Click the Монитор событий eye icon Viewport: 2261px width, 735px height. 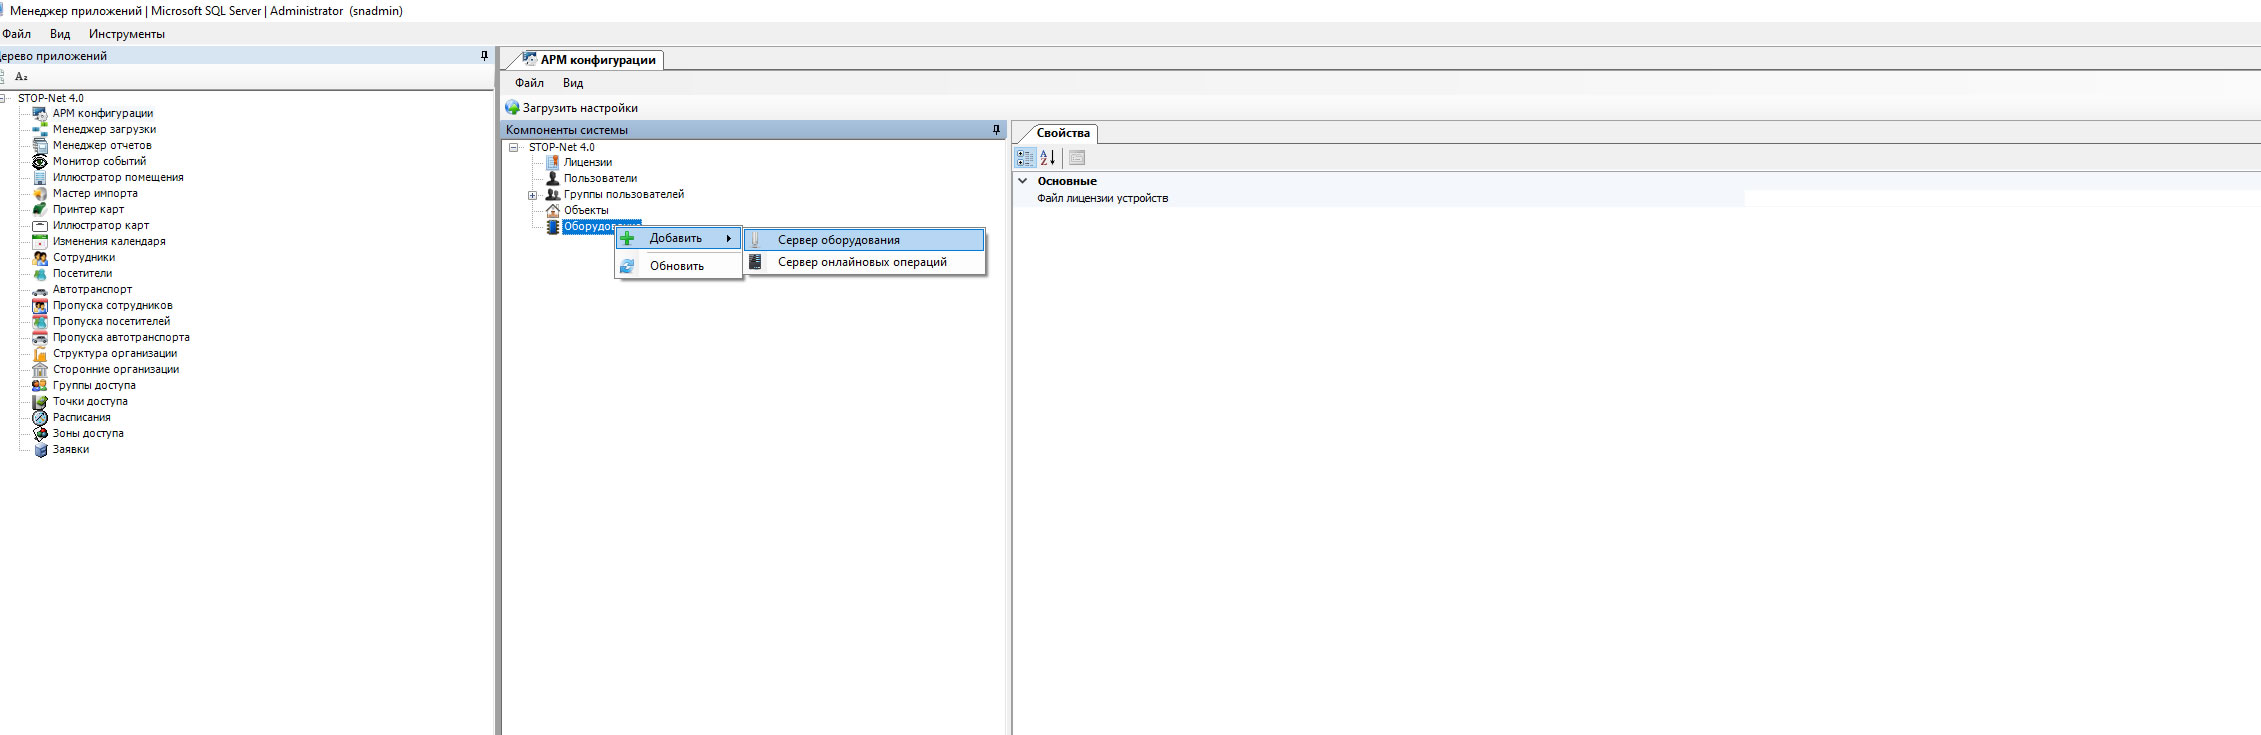pos(40,162)
